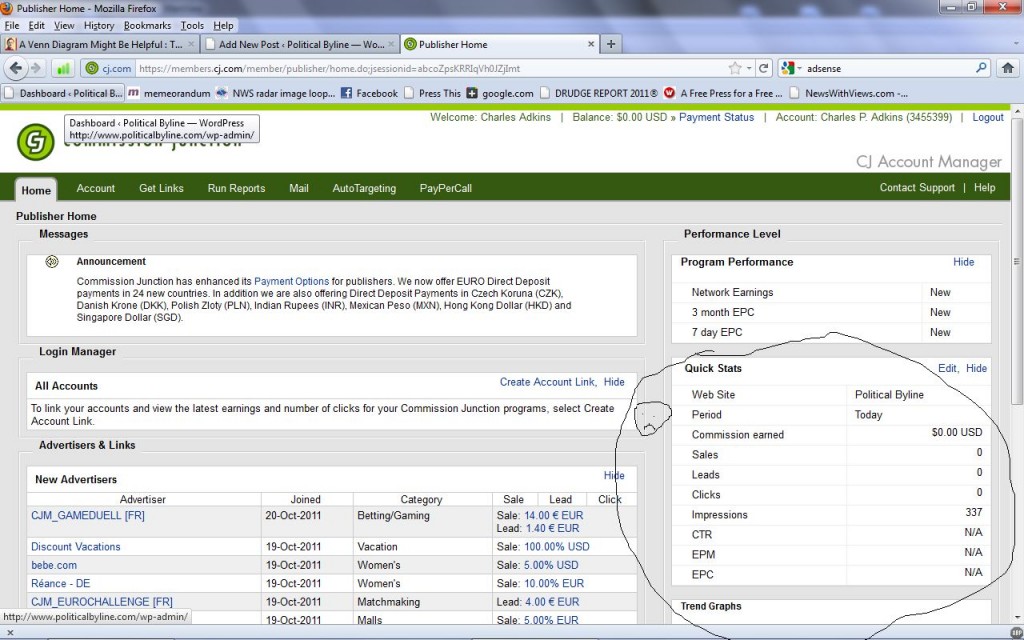Open the CJM_GAMEDUELL [FR] advertiser link
The height and width of the screenshot is (640, 1024).
coord(88,515)
